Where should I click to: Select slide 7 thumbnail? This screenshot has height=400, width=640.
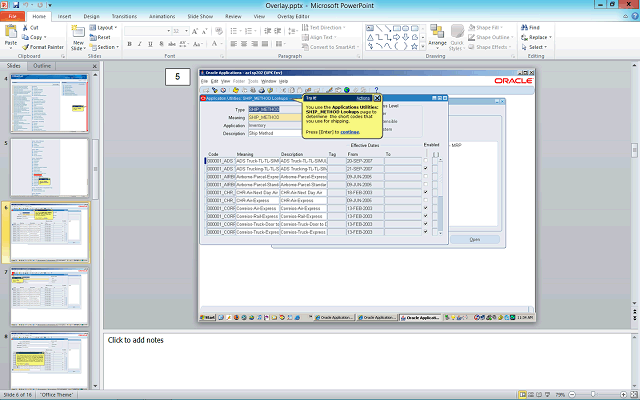coord(49,297)
